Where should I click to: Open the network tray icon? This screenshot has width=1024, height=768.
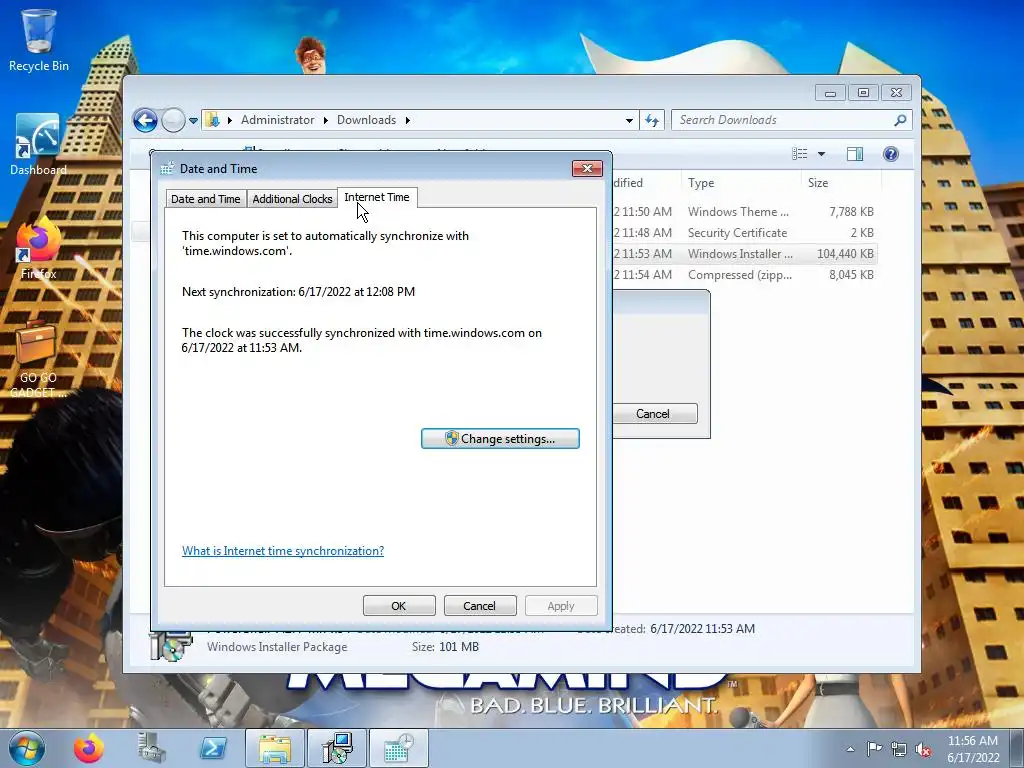click(x=899, y=749)
